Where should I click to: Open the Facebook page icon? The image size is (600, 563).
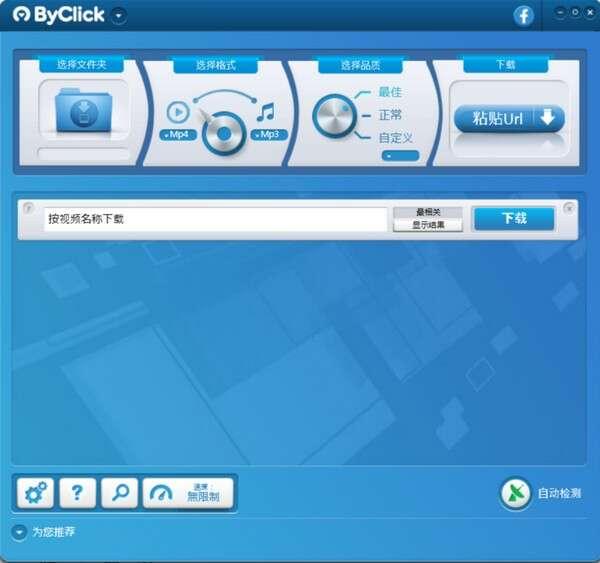(x=523, y=16)
